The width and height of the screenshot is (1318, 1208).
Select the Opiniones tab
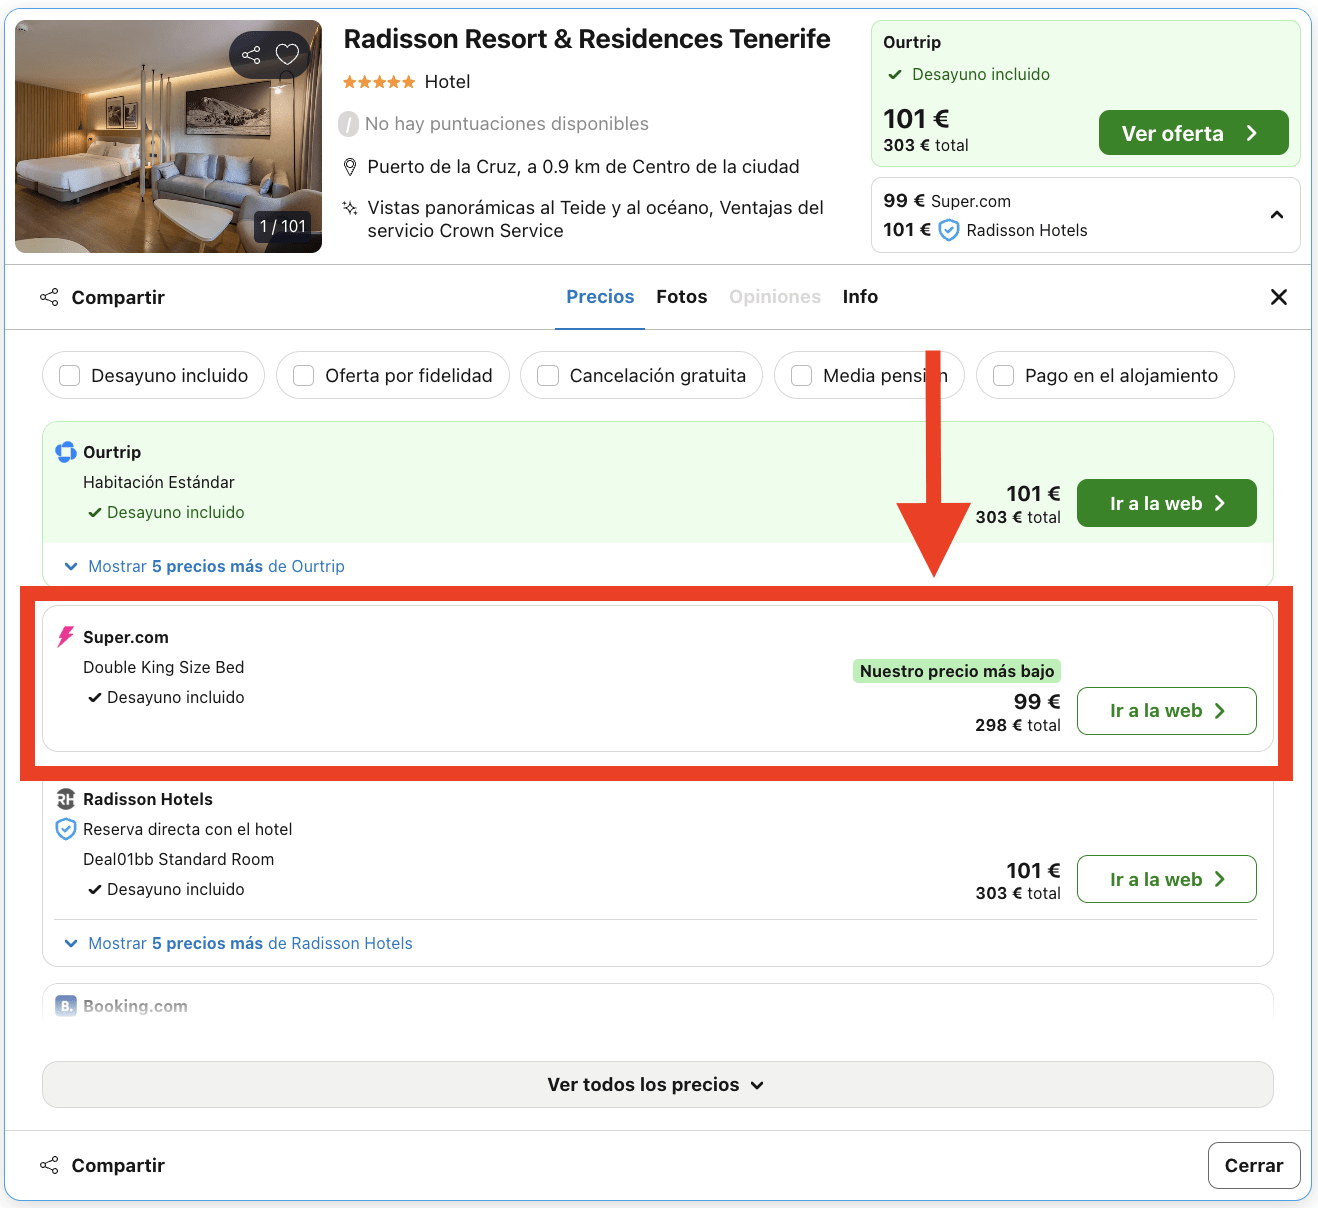tap(775, 297)
